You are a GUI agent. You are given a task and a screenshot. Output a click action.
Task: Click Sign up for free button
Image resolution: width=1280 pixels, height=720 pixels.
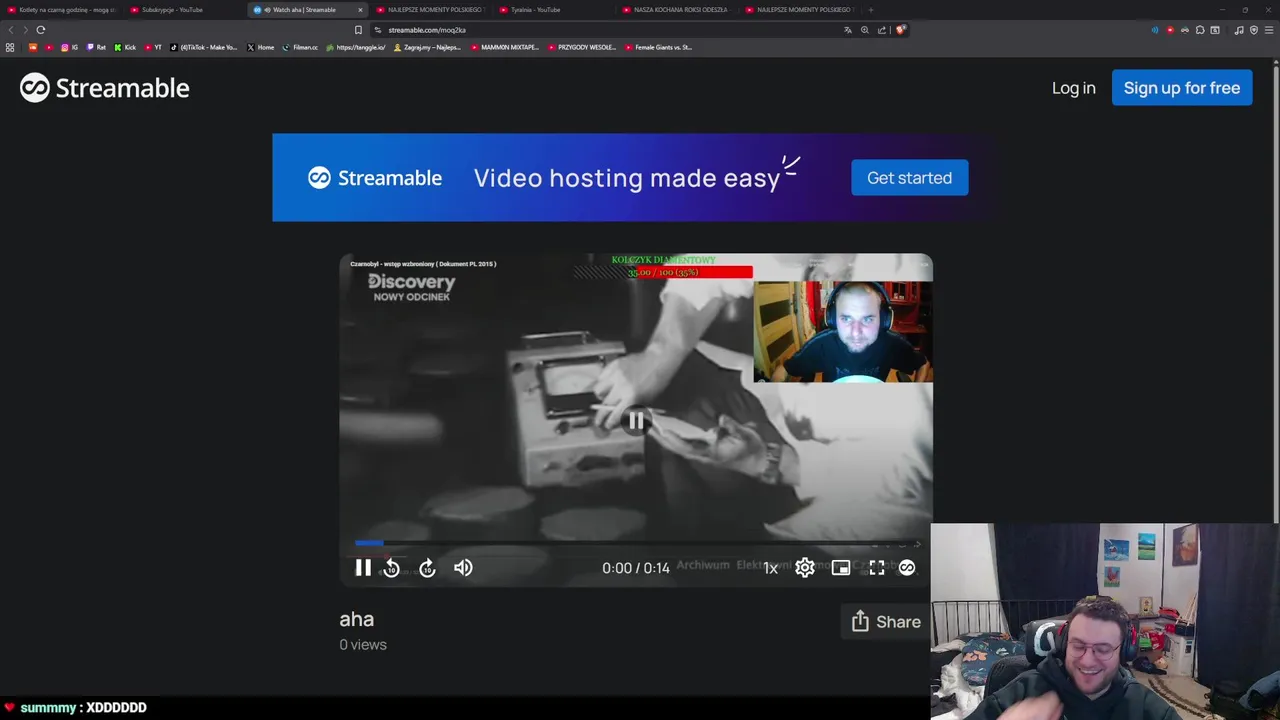(x=1182, y=88)
